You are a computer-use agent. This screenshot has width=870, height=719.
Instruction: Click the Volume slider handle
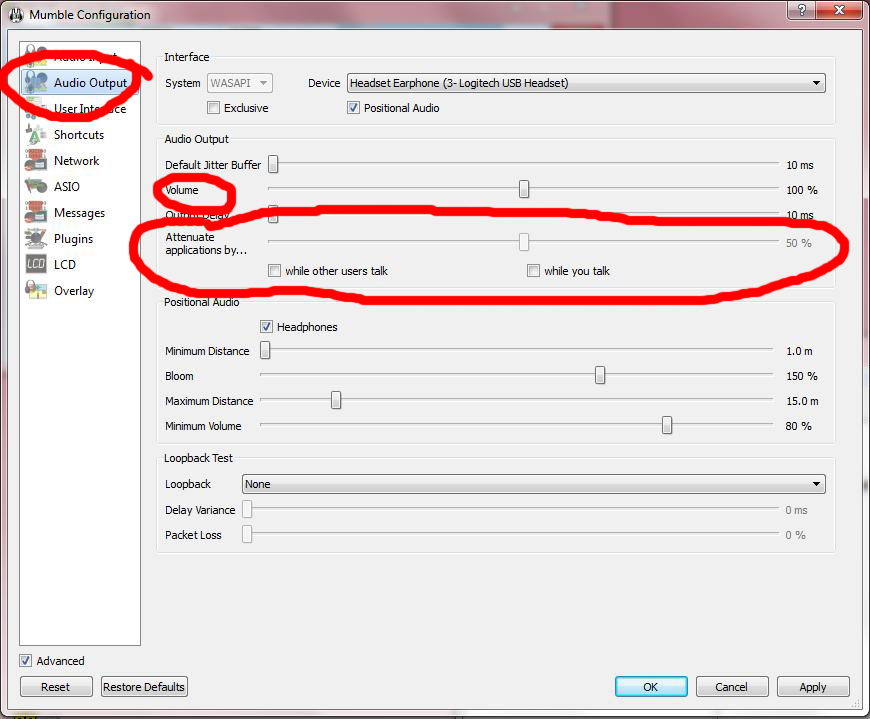point(523,190)
